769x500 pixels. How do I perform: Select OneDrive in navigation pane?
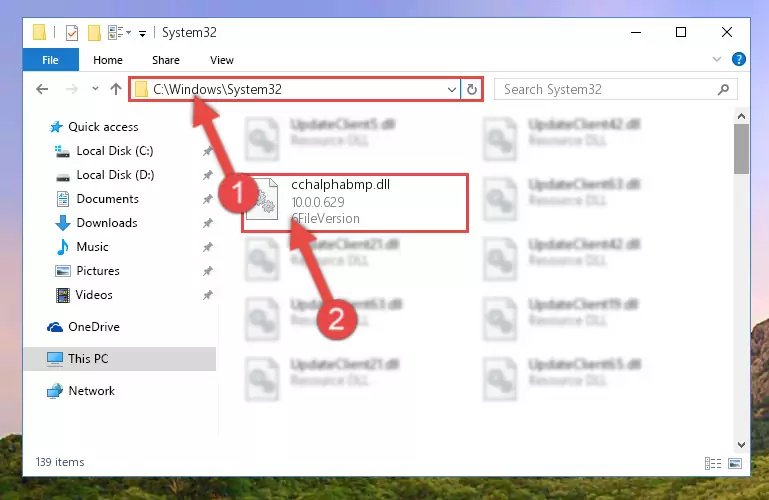coord(94,327)
